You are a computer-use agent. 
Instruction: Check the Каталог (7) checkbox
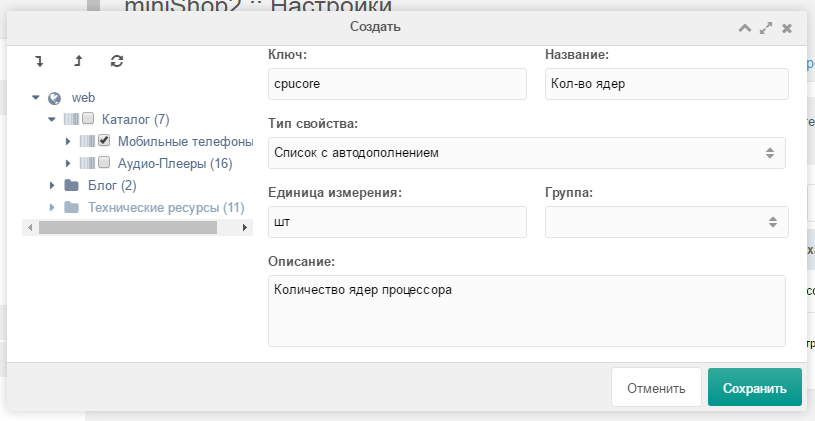click(88, 119)
